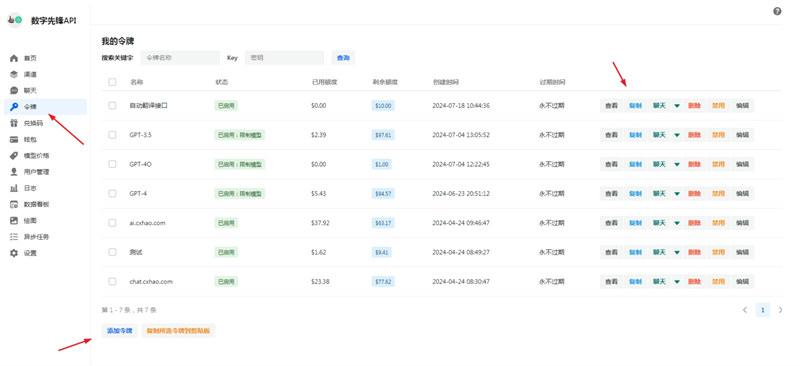The image size is (800, 366).
Task: Expand the 聊天 dropdown arrow for 自动翻译接口
Action: coord(677,106)
